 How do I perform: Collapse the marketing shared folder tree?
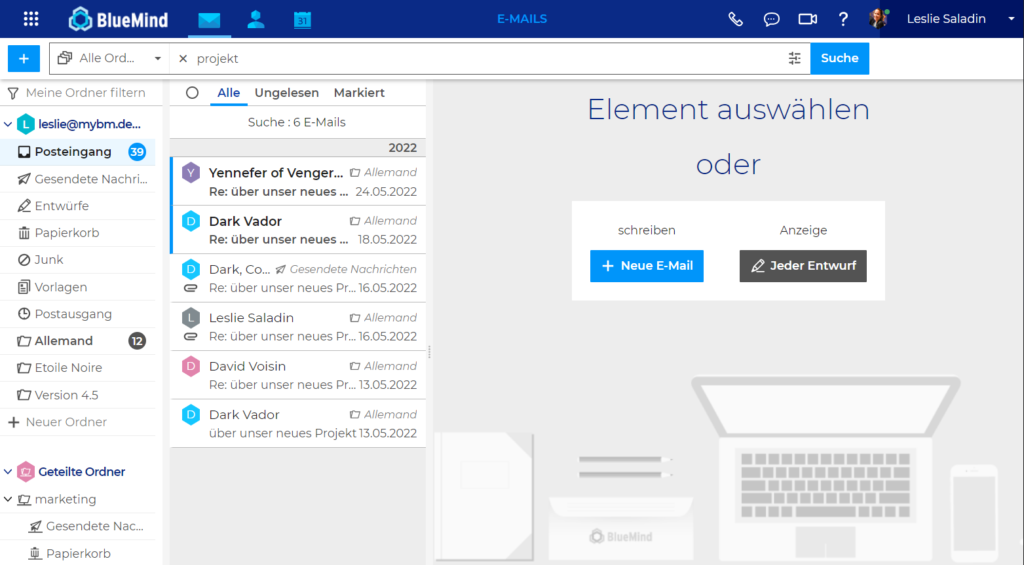click(9, 499)
